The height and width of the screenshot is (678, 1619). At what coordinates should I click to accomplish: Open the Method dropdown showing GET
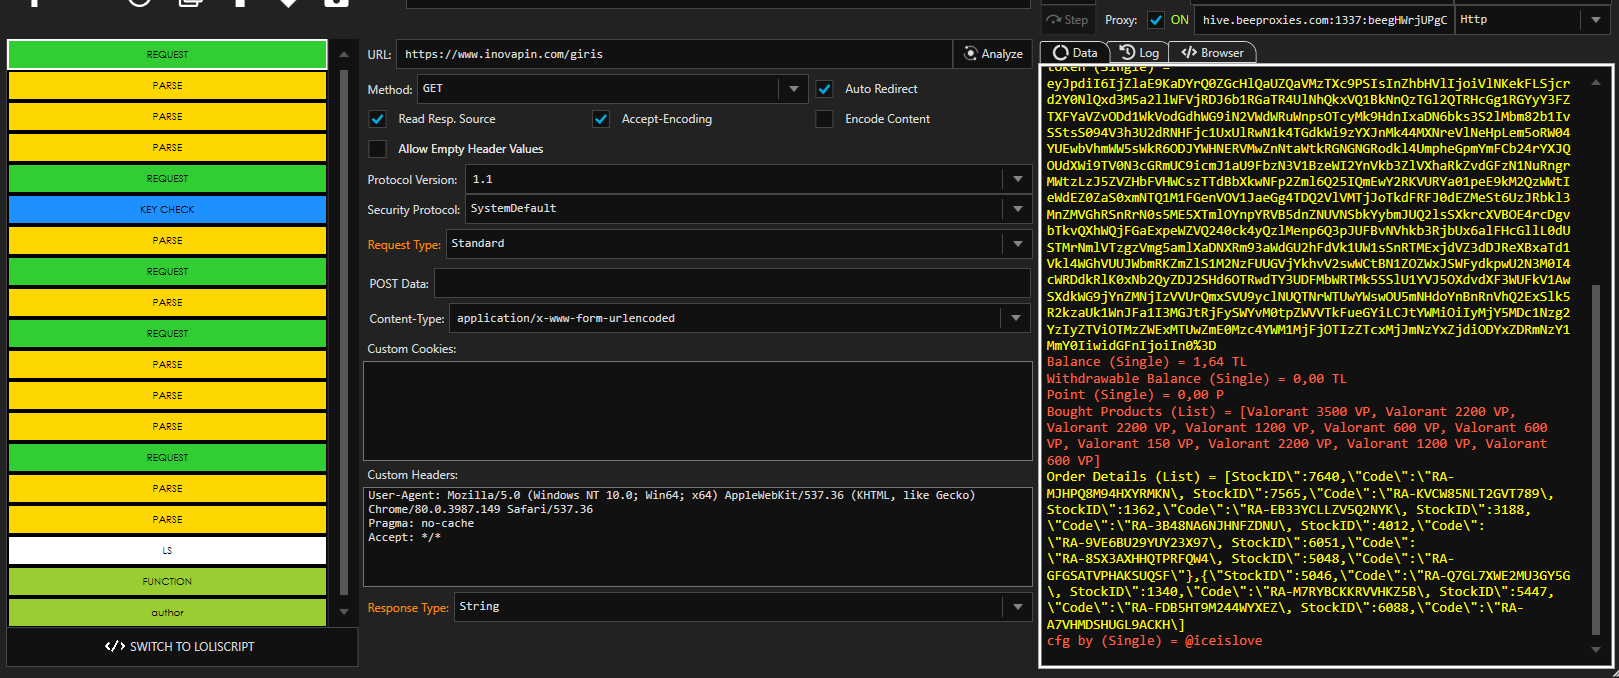793,89
